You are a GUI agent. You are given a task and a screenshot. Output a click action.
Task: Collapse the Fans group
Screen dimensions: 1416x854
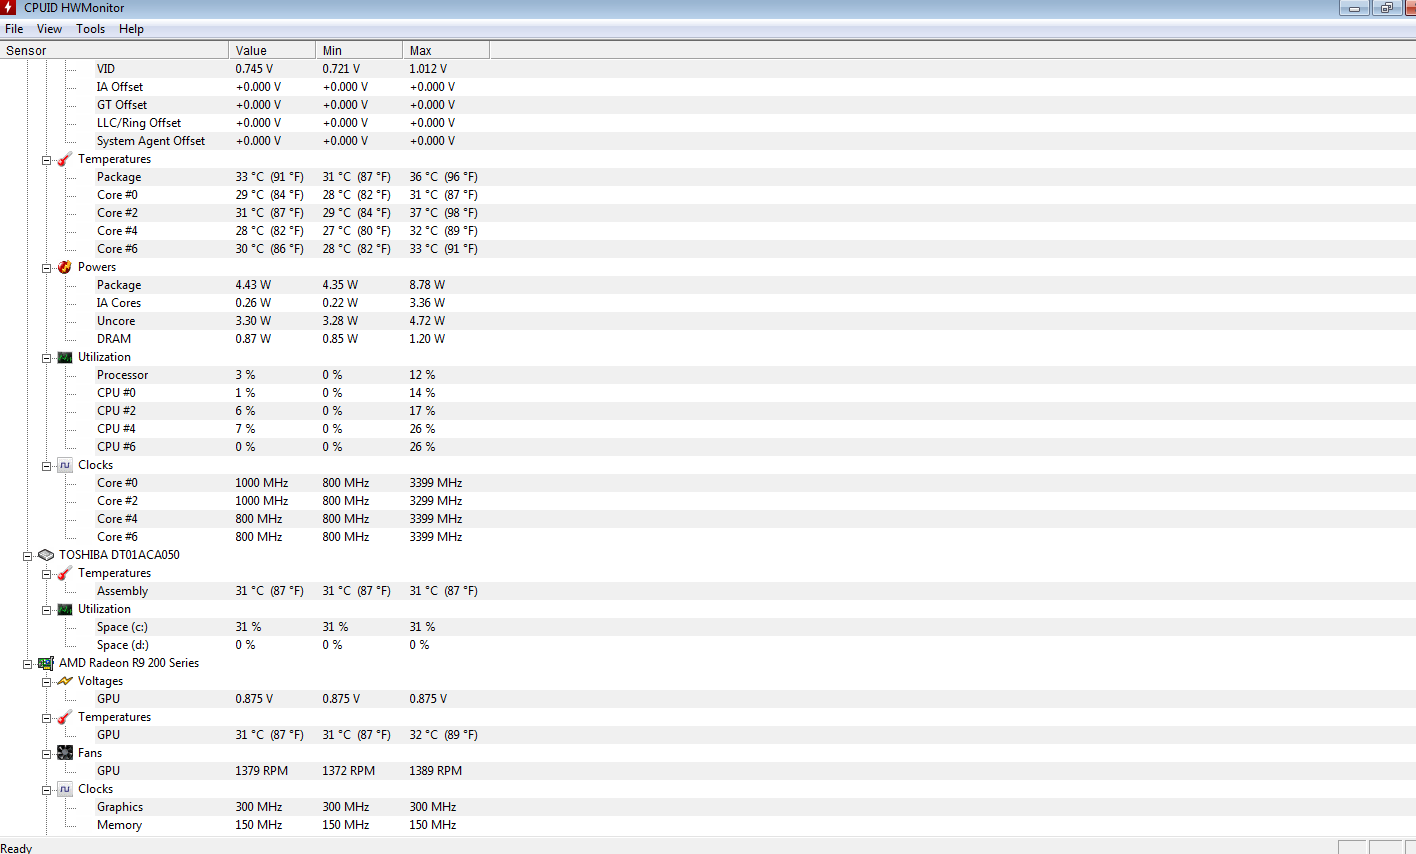click(46, 754)
